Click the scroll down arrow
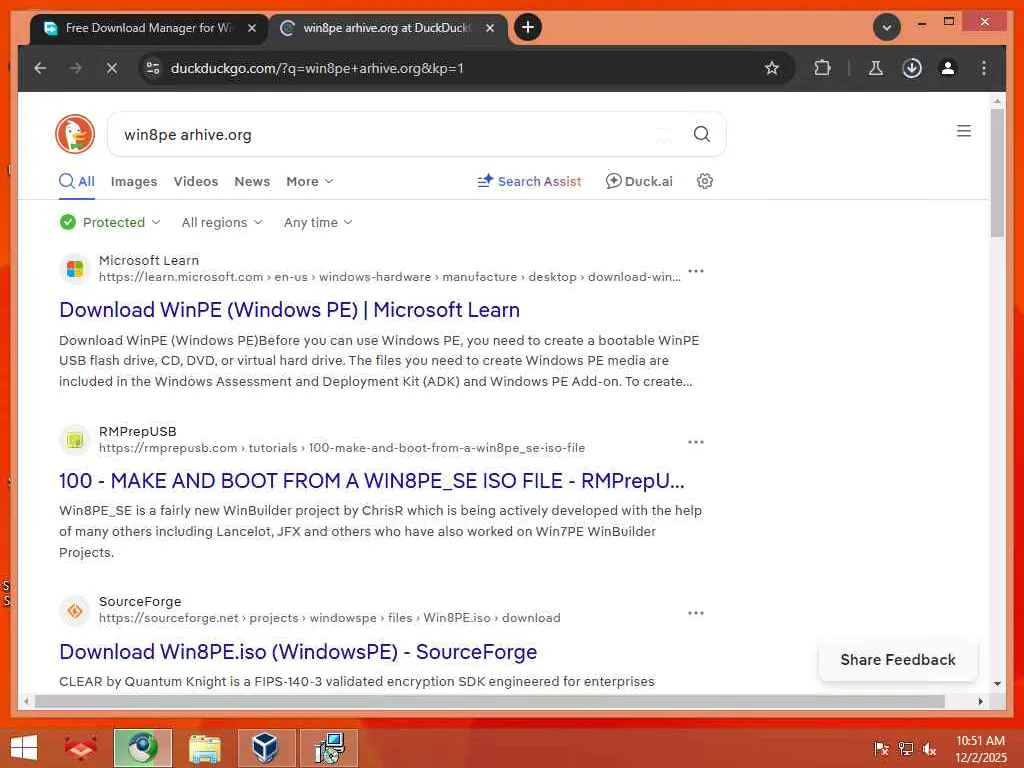The width and height of the screenshot is (1024, 768). [997, 684]
